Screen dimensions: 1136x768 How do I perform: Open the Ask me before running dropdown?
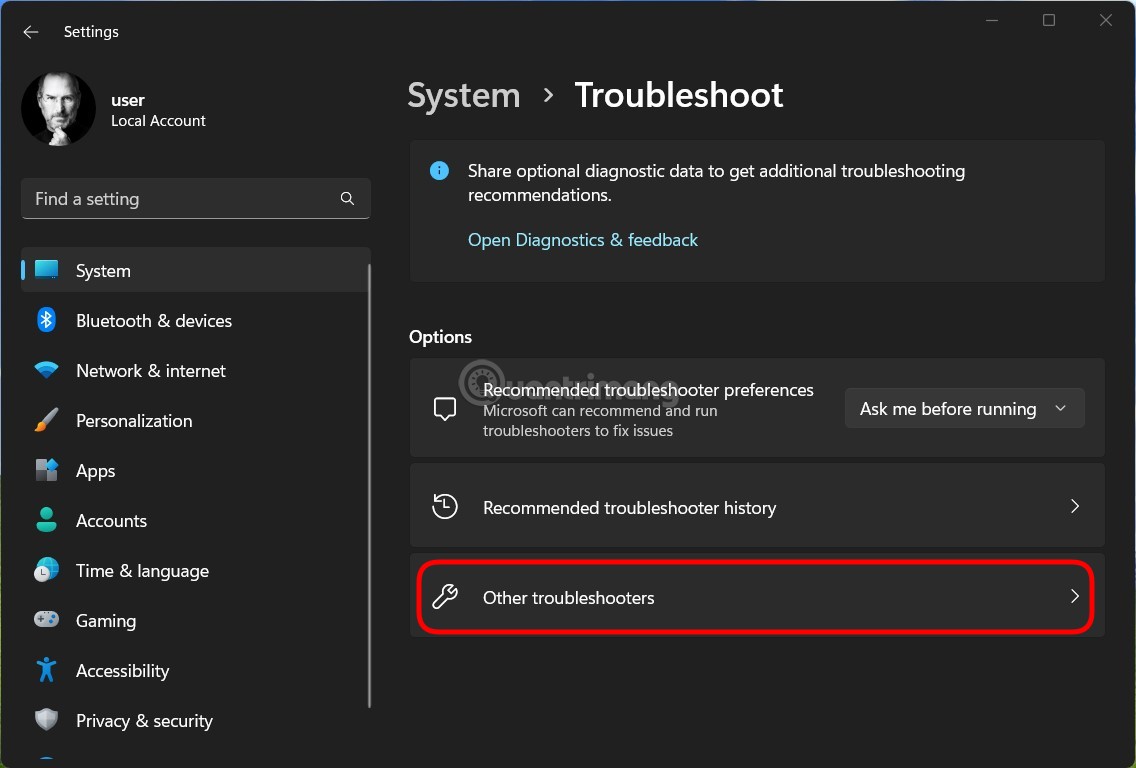click(x=963, y=408)
